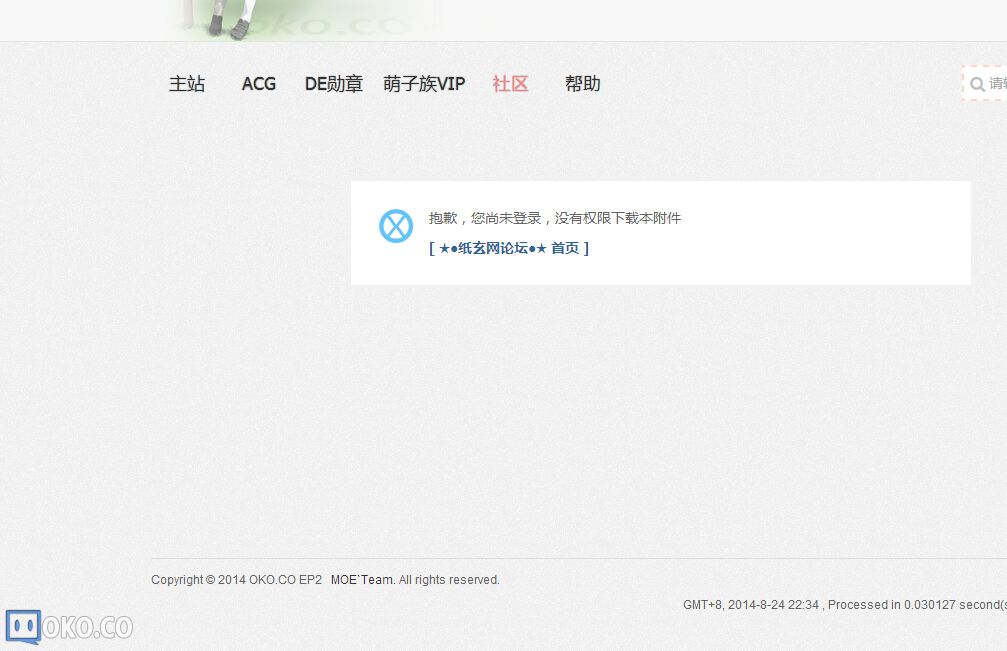Click the anime character banner image
The height and width of the screenshot is (651, 1007).
(x=230, y=20)
